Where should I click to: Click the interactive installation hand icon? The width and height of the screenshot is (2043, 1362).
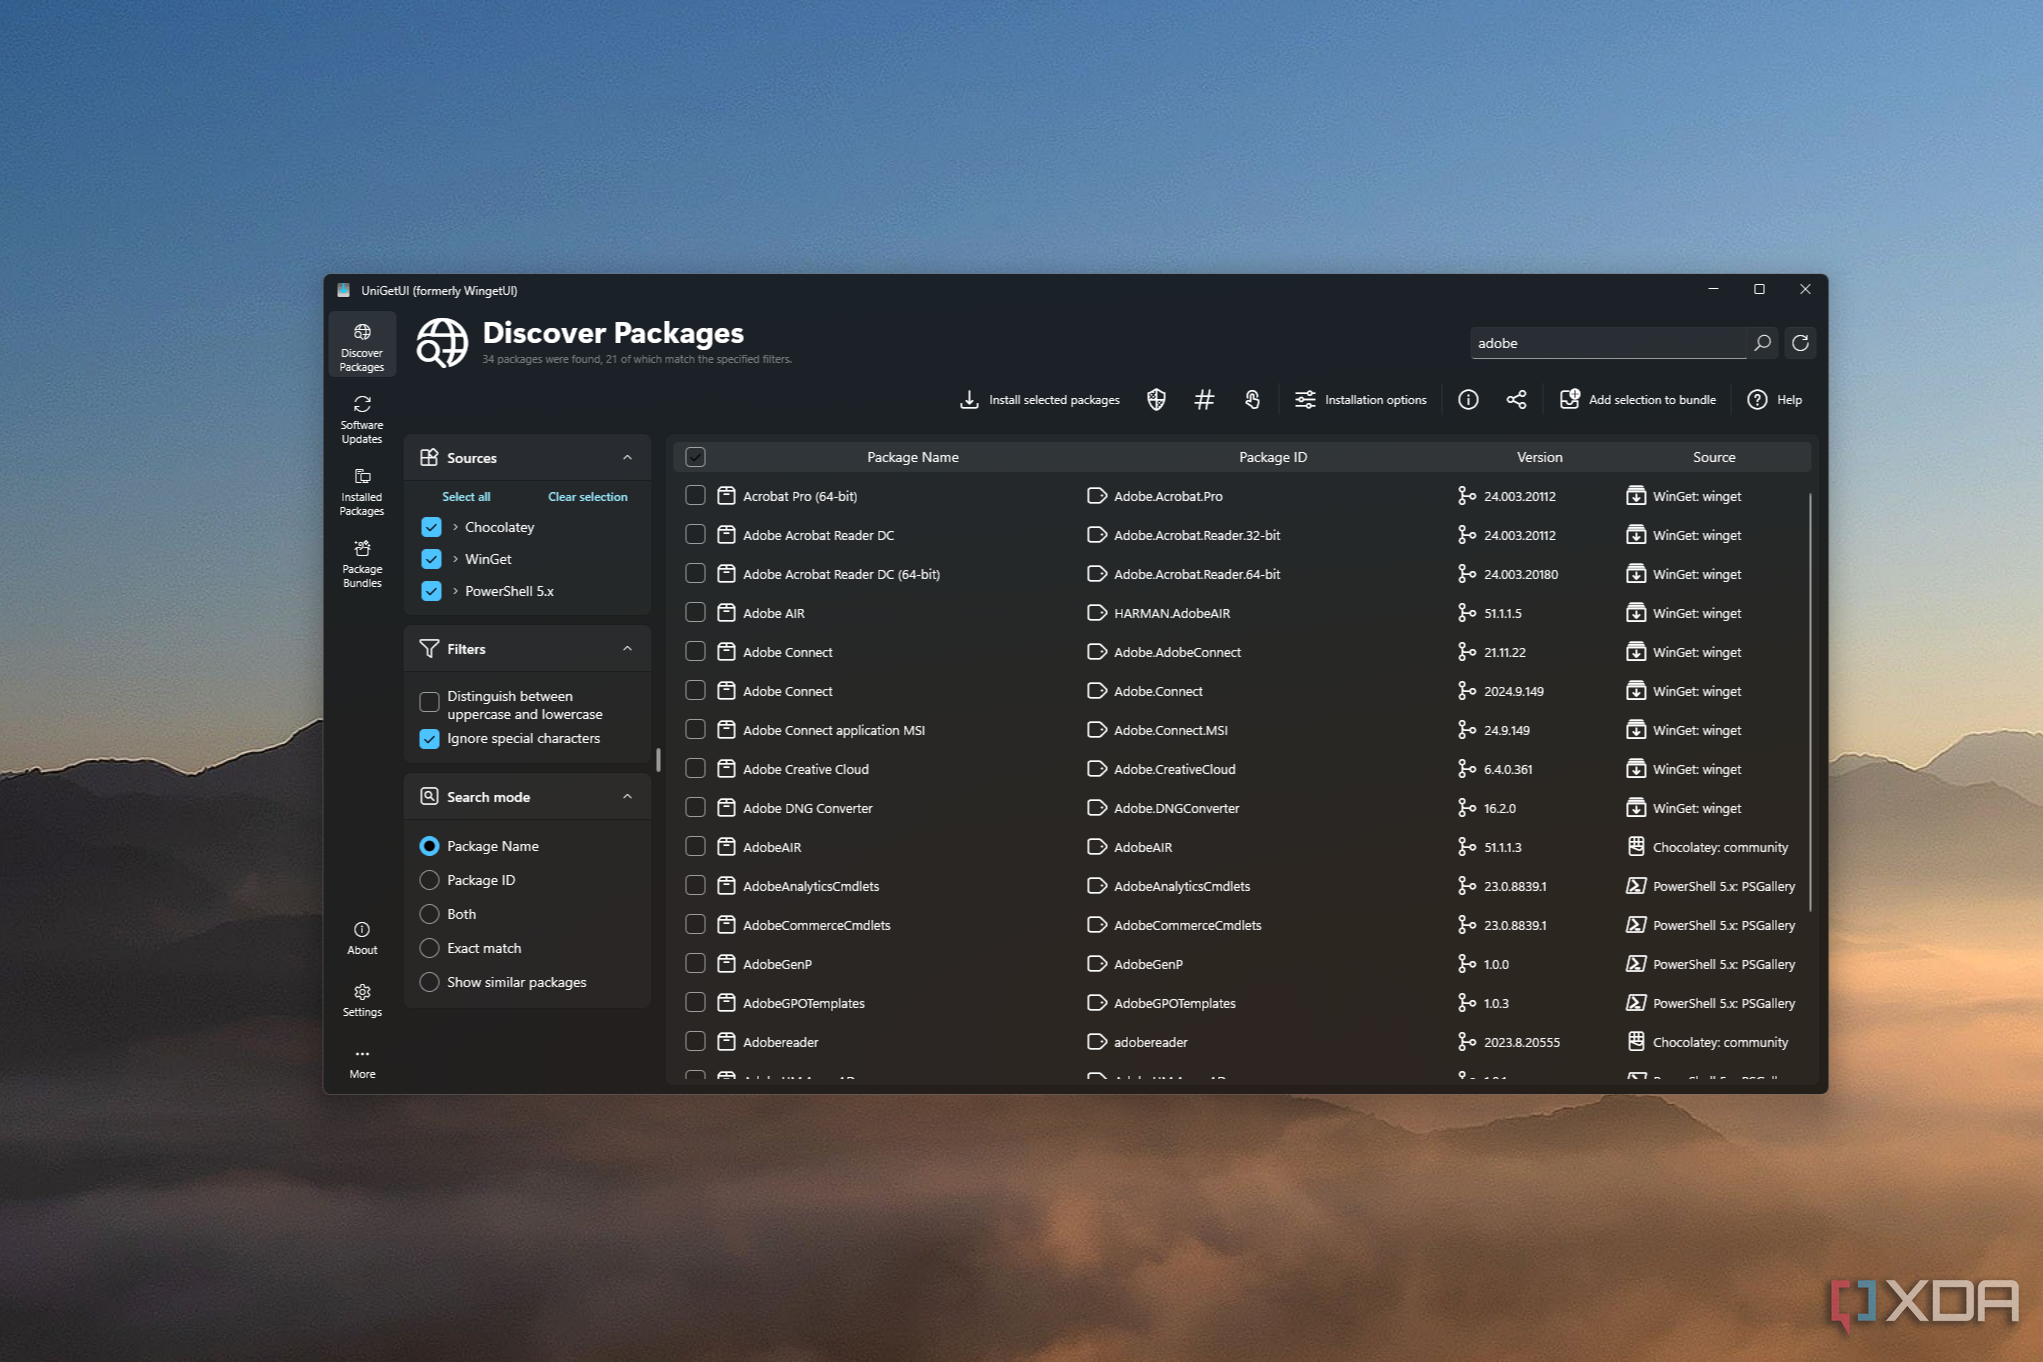1252,400
